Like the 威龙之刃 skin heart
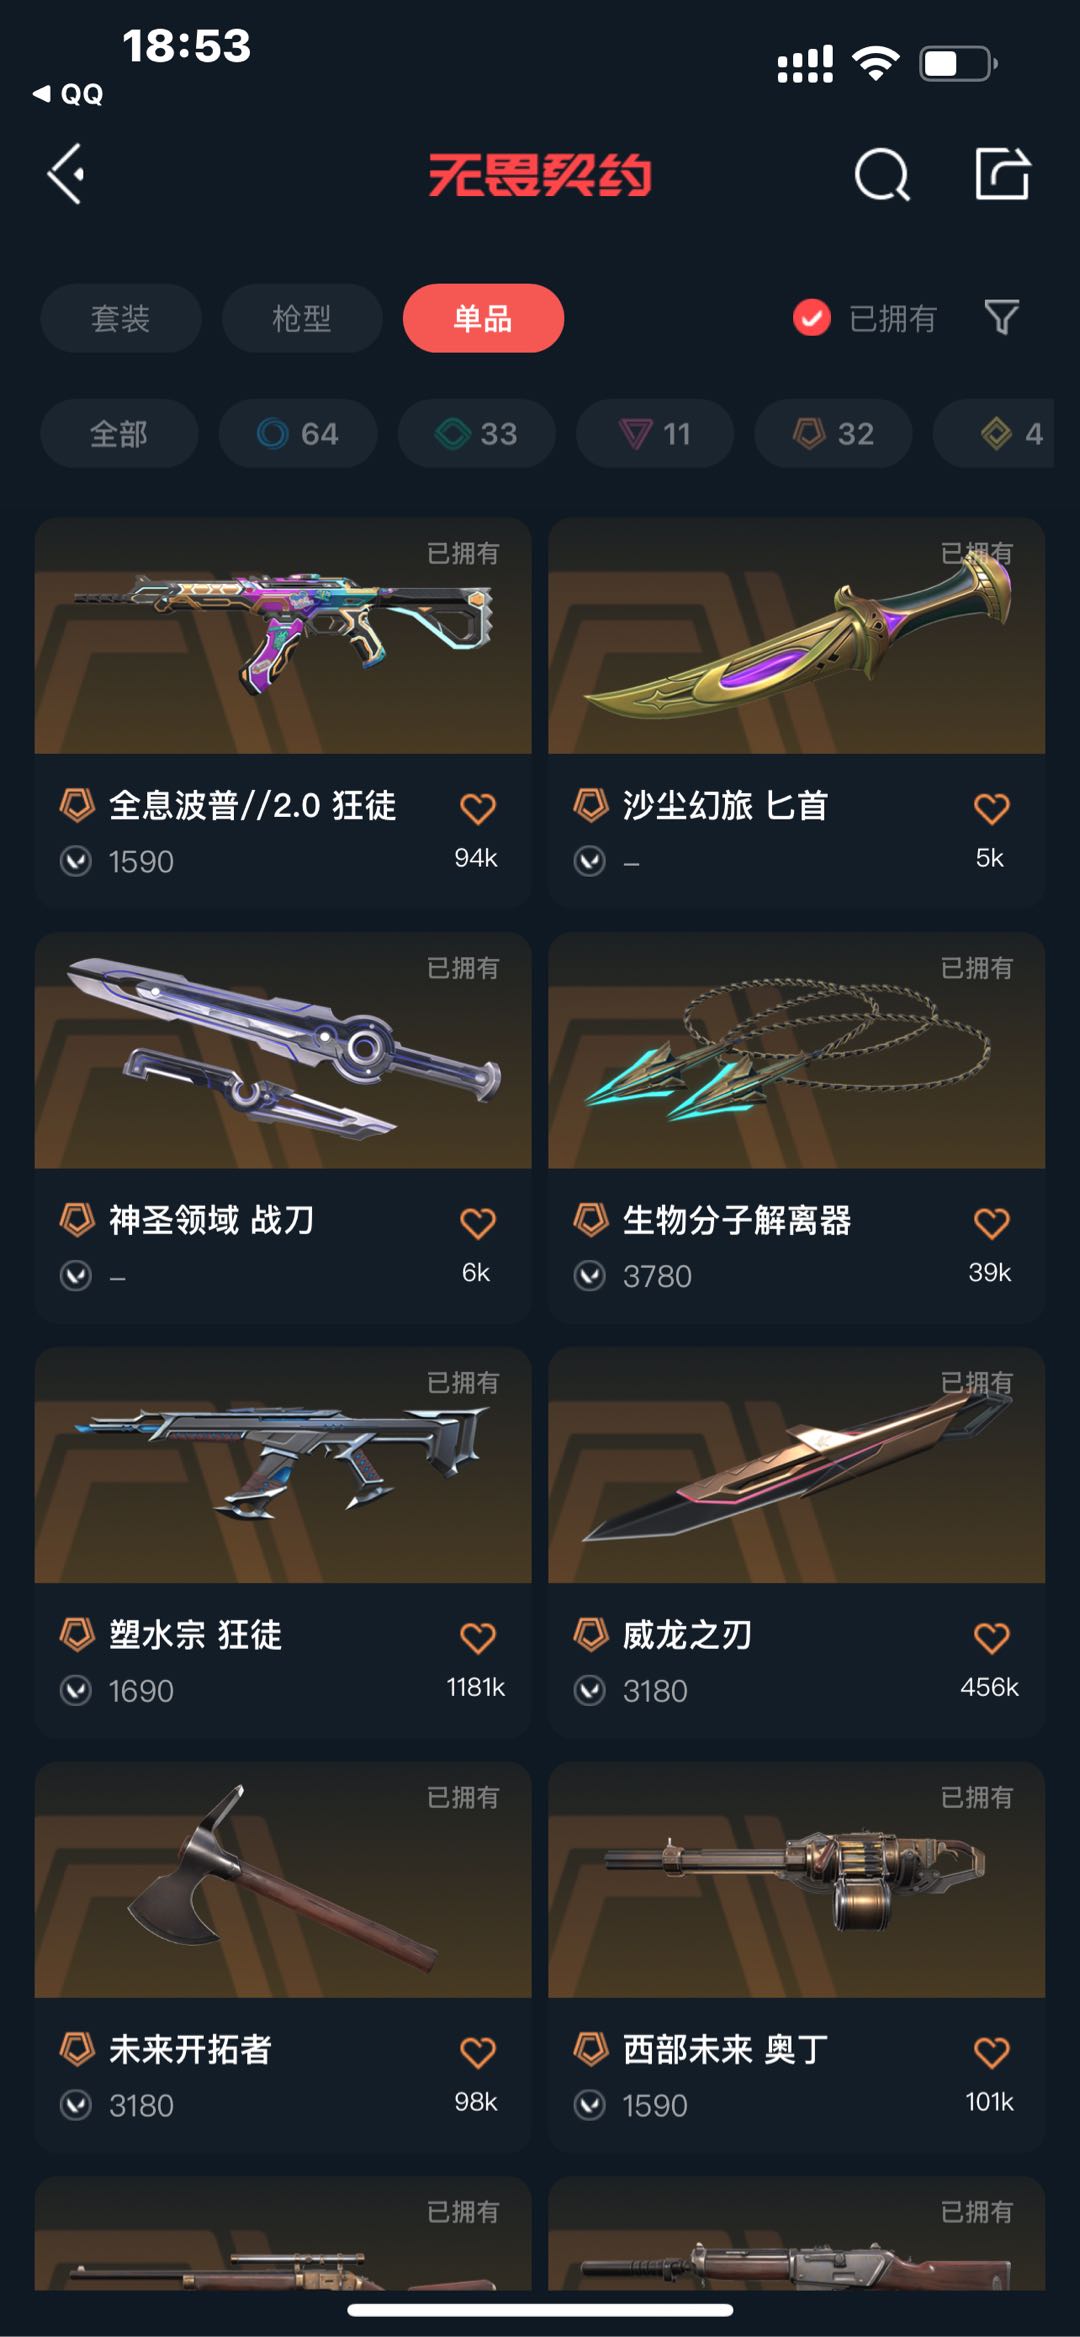 pyautogui.click(x=991, y=1637)
